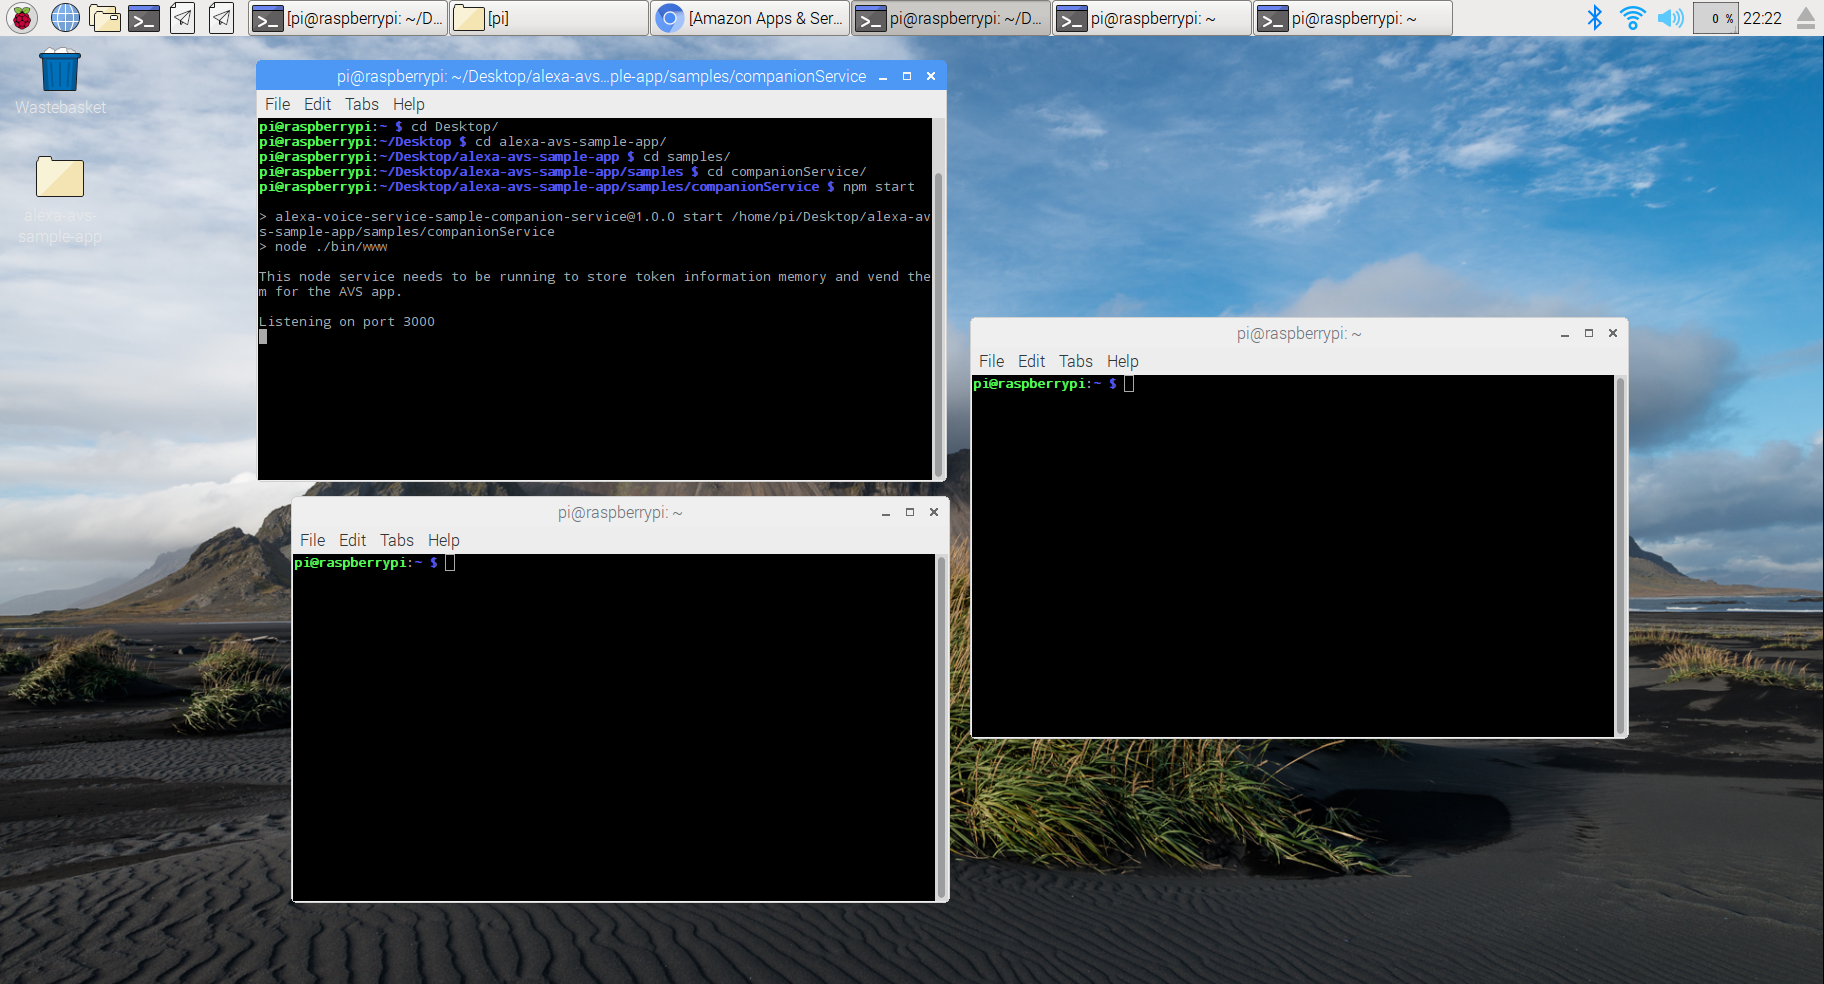Click the first paper-plane launcher icon
The height and width of the screenshot is (984, 1824).
(182, 17)
